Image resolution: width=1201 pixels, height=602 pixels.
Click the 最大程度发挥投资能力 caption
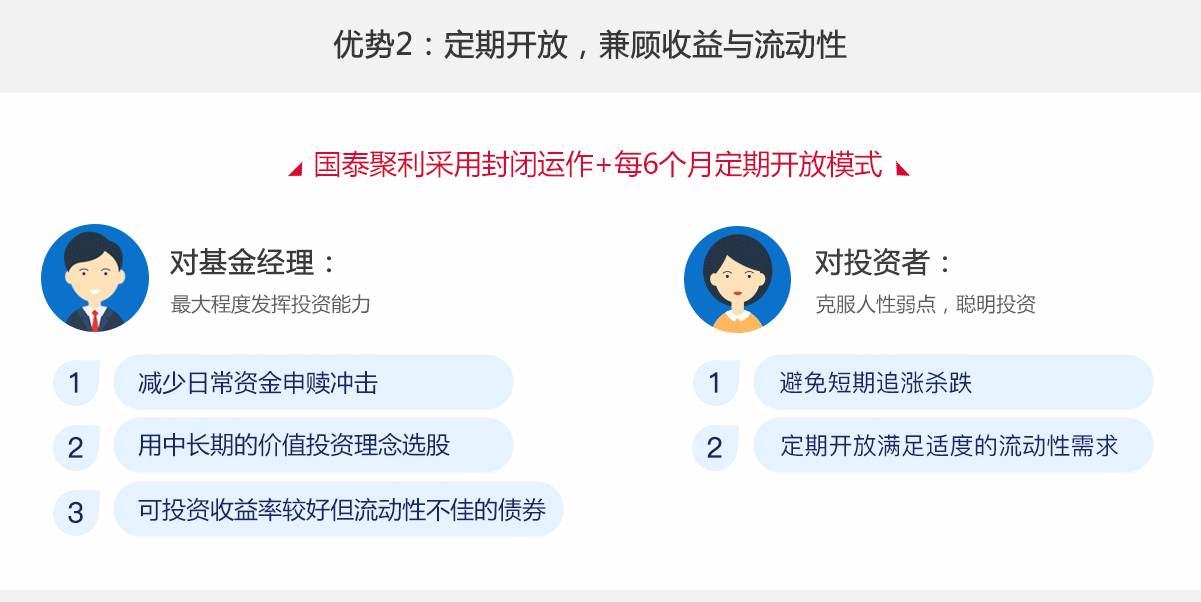270,304
